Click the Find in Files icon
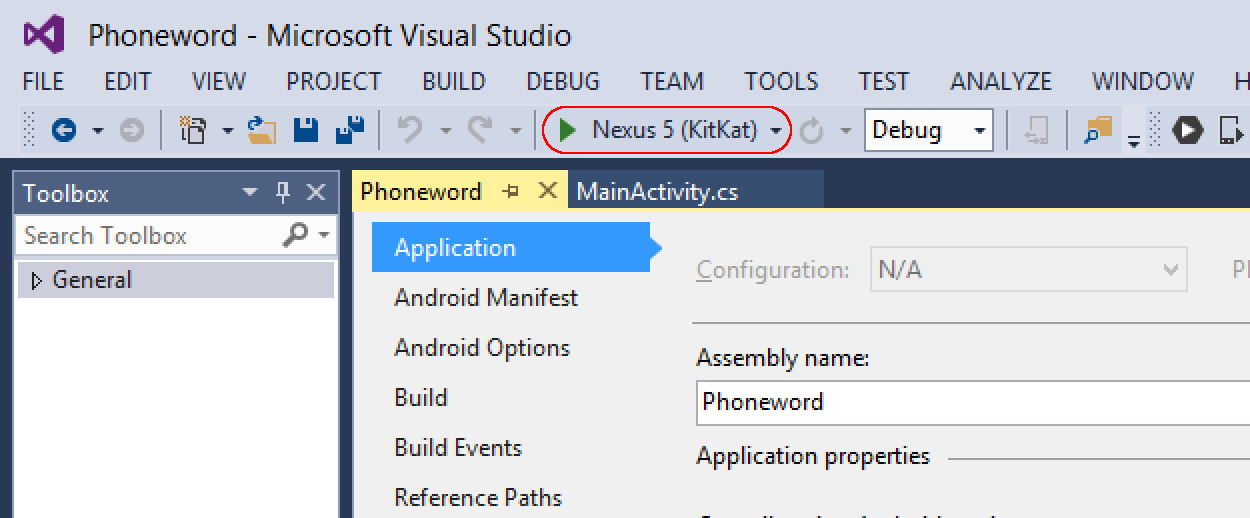The width and height of the screenshot is (1250, 518). pyautogui.click(x=1098, y=130)
